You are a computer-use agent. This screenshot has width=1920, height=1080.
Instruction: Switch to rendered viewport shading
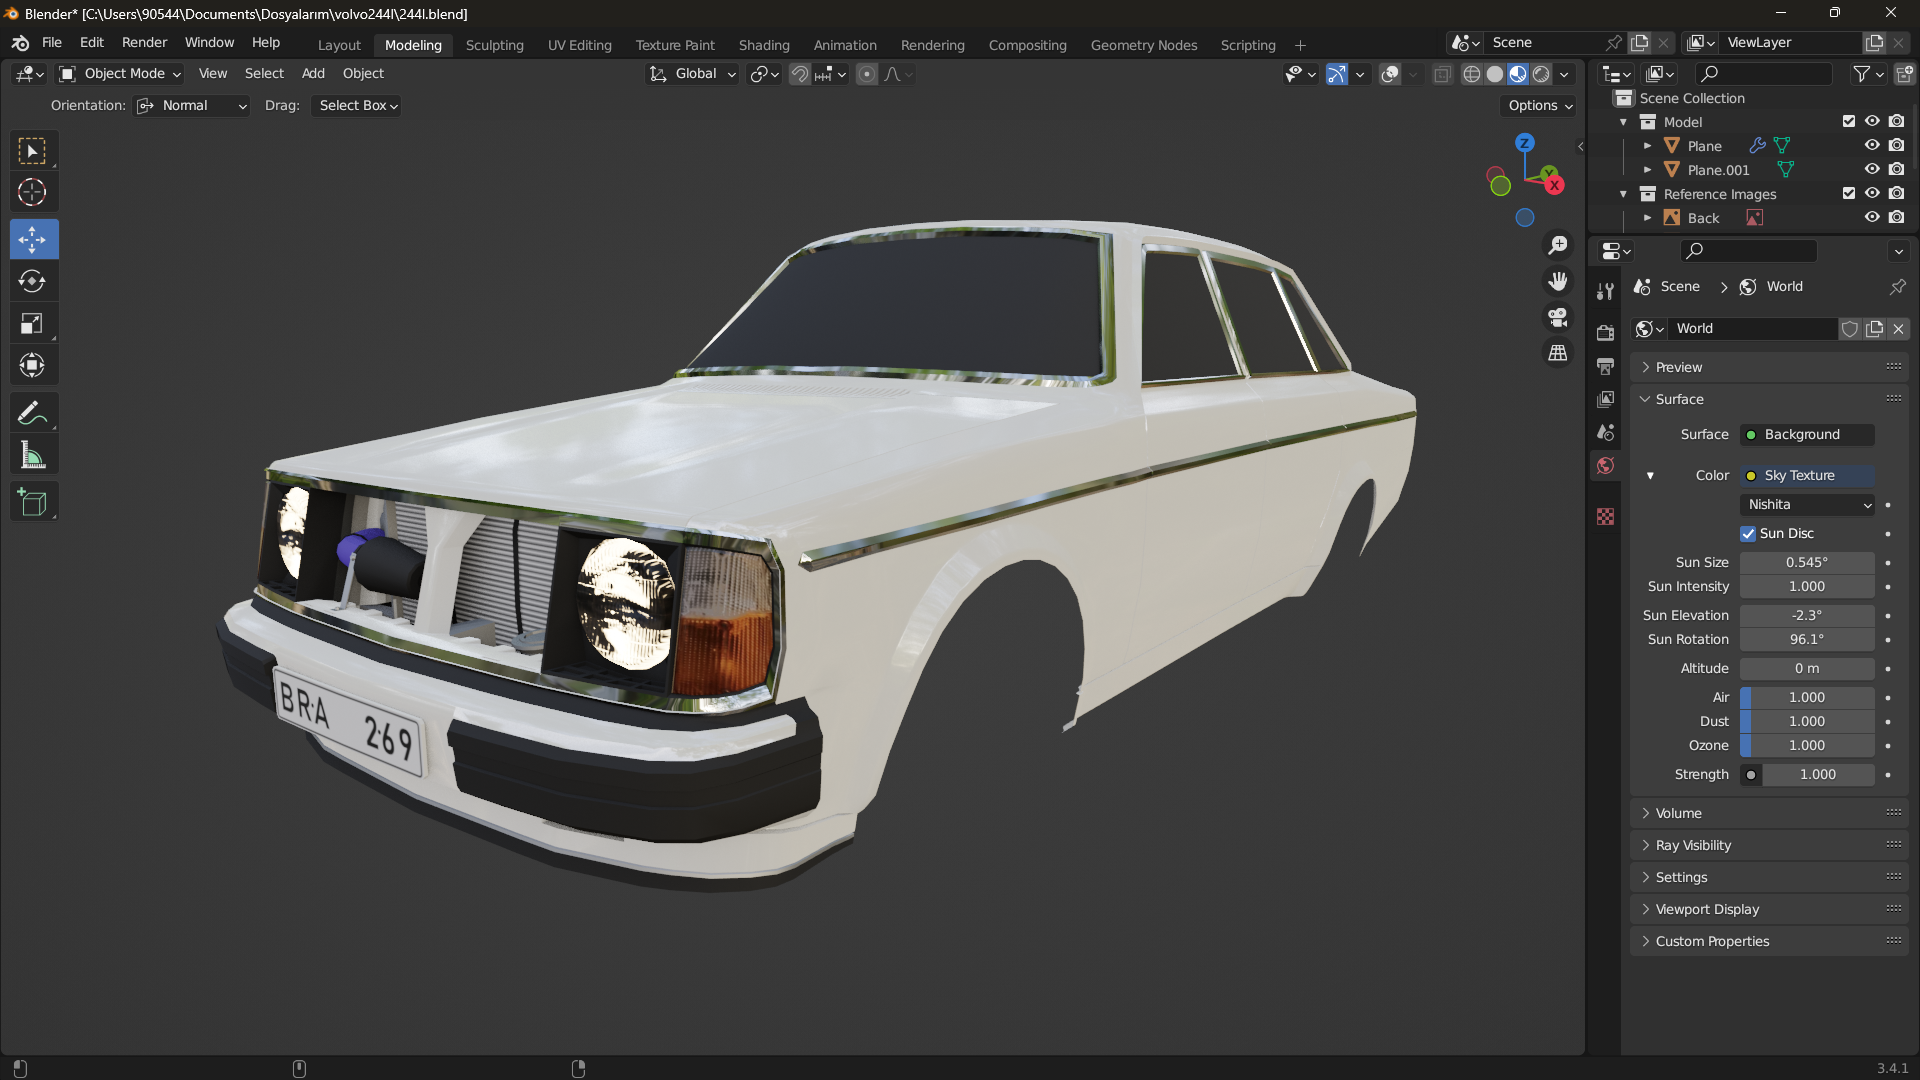pos(1541,74)
